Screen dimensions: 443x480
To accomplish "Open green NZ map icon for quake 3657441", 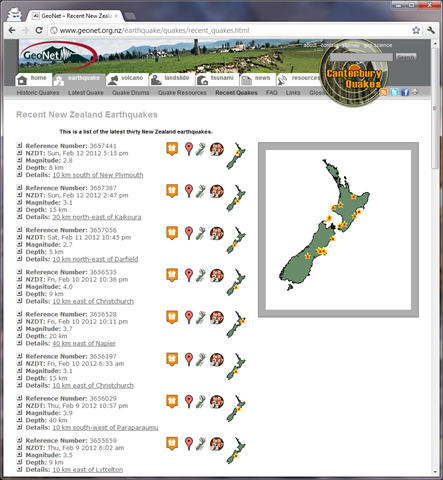I will point(201,149).
